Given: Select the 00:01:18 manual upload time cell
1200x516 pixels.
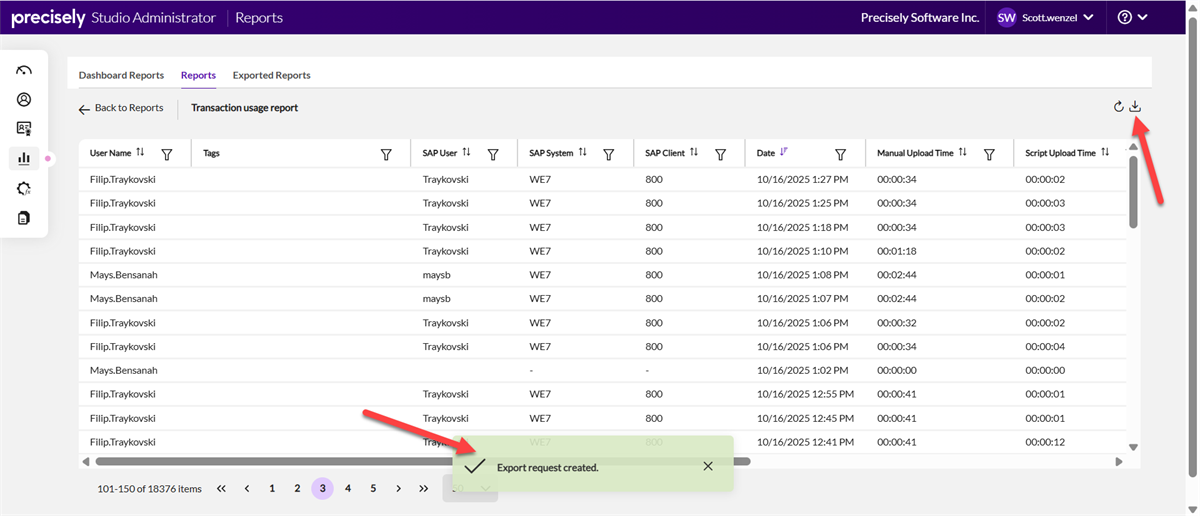Looking at the screenshot, I should [x=897, y=251].
